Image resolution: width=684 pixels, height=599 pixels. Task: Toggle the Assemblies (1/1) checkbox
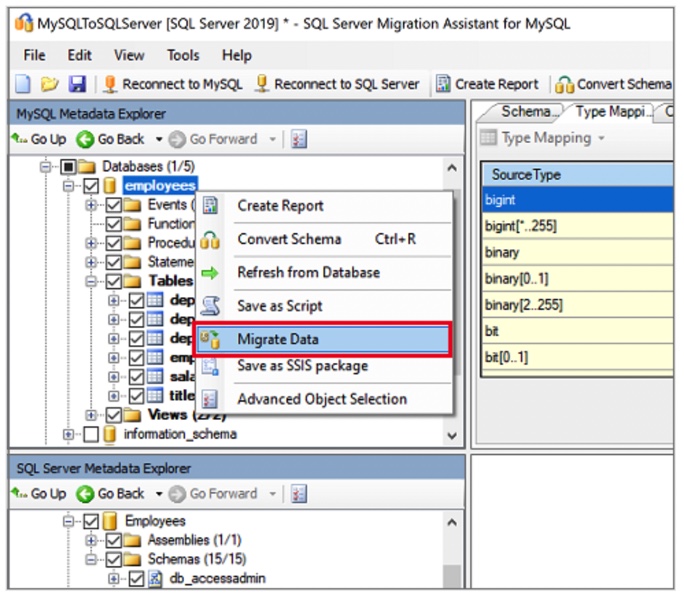click(113, 541)
